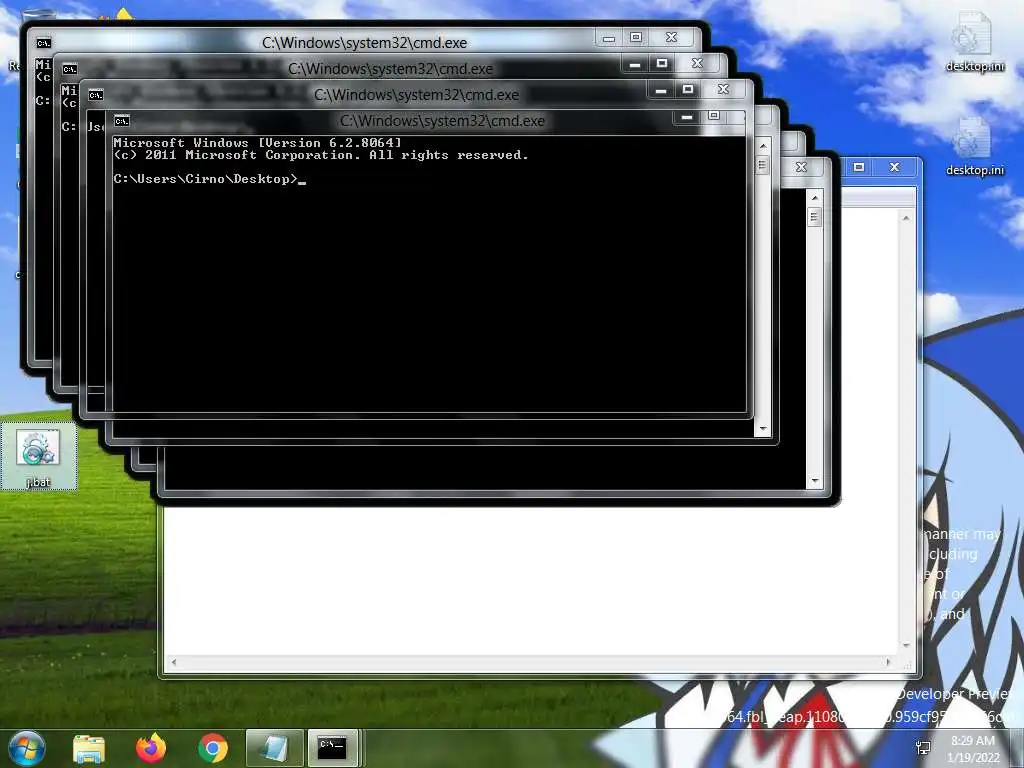Click the "(c) 2011 Microsoft Corporation" line
Image resolution: width=1024 pixels, height=768 pixels.
click(x=321, y=155)
